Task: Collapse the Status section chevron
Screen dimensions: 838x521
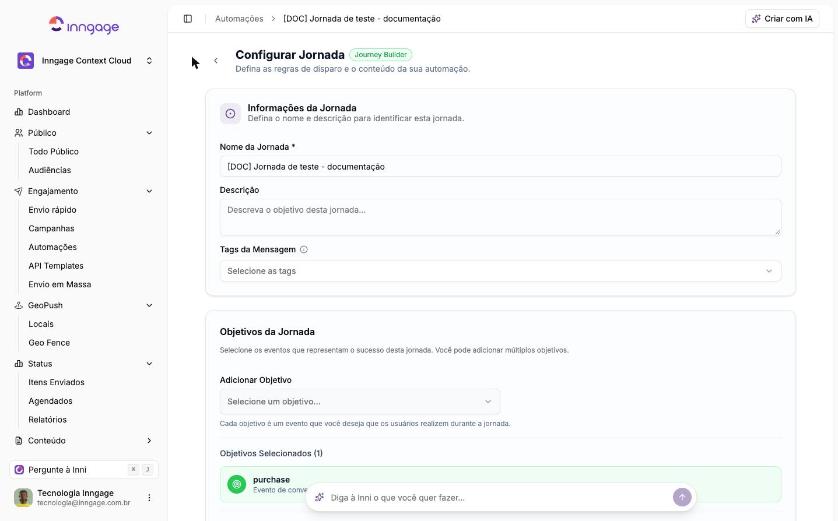Action: pyautogui.click(x=149, y=363)
